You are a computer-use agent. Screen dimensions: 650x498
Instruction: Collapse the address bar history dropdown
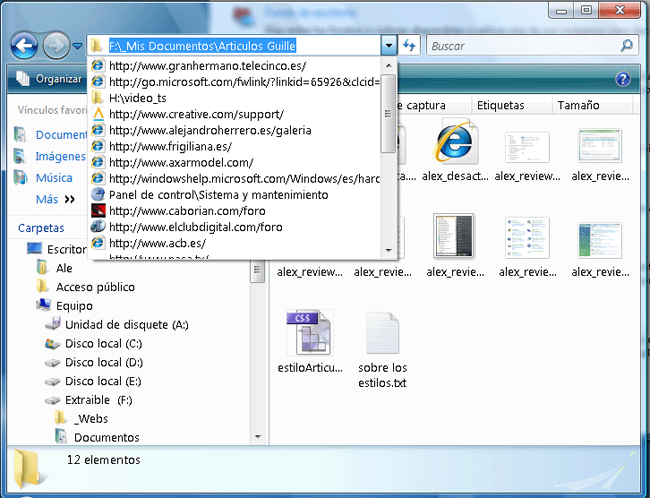pyautogui.click(x=389, y=45)
